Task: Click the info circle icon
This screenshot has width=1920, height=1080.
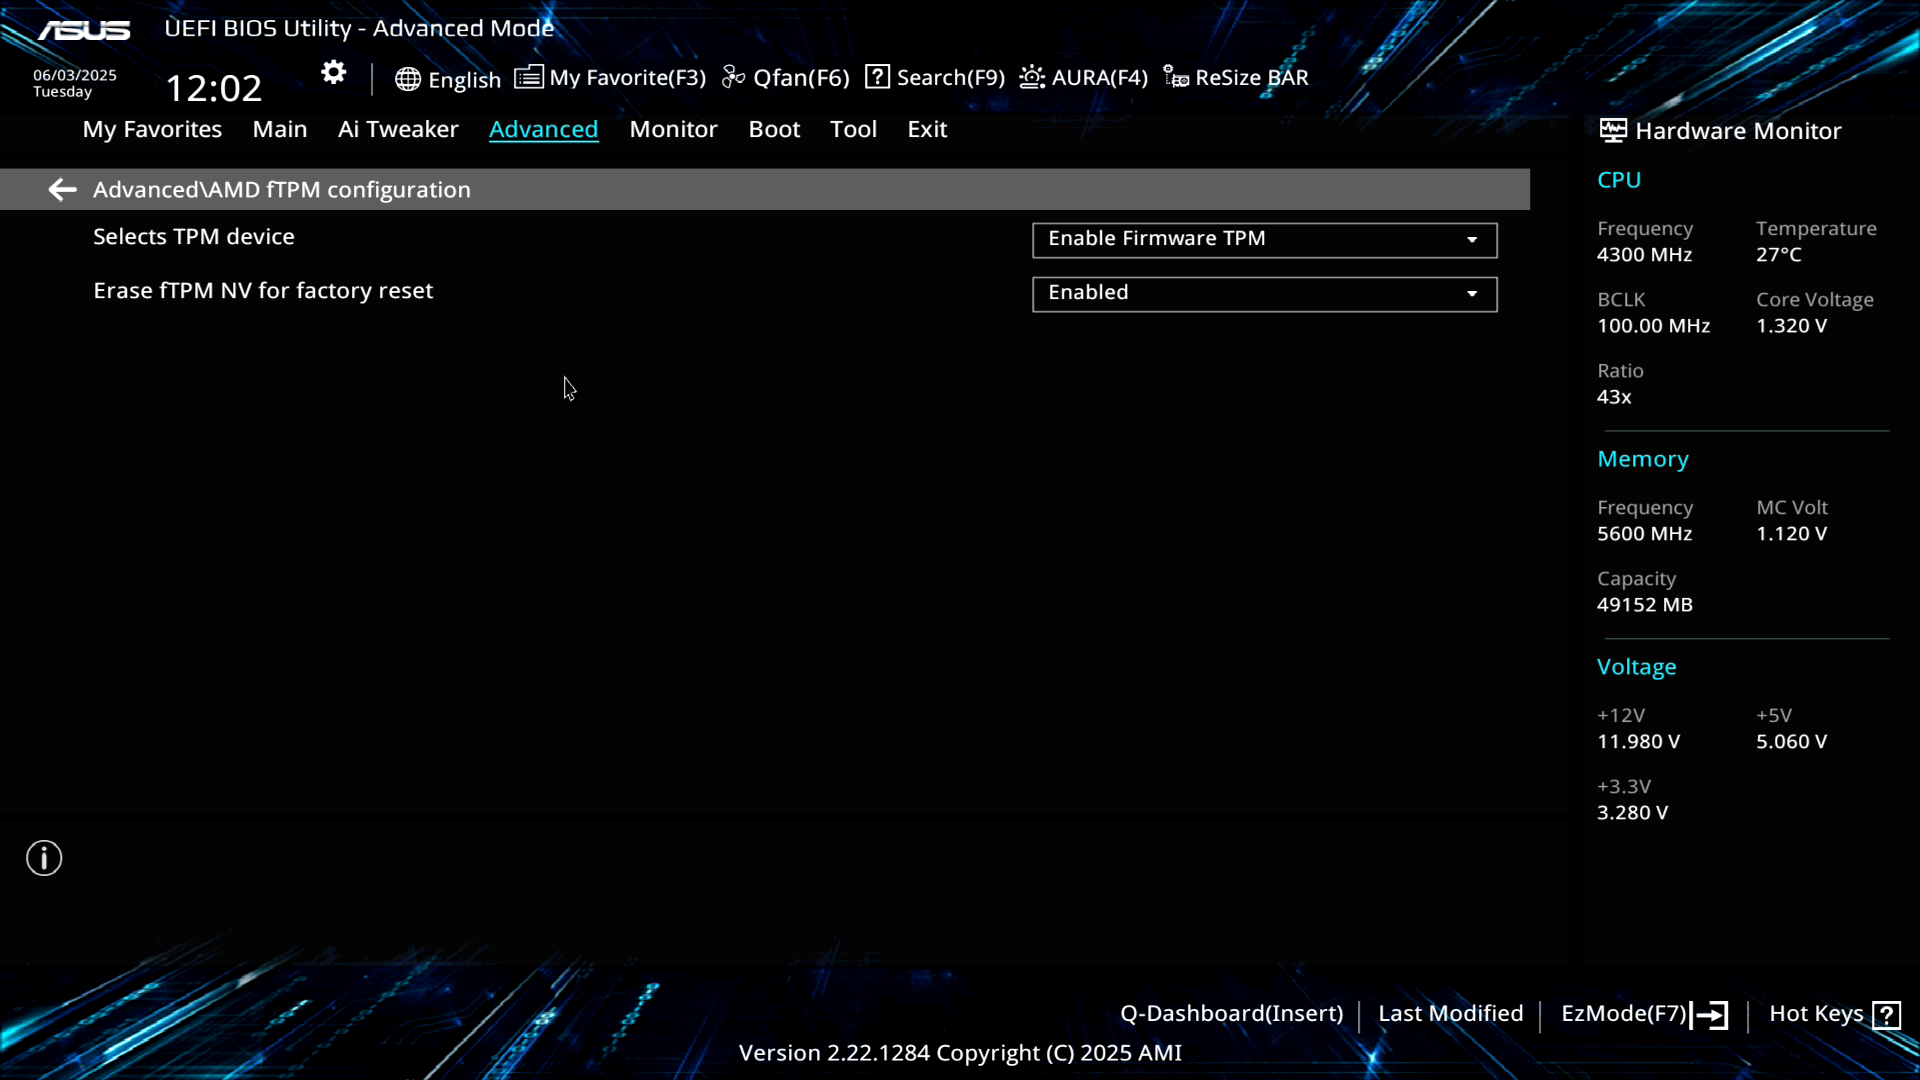Action: coord(44,858)
